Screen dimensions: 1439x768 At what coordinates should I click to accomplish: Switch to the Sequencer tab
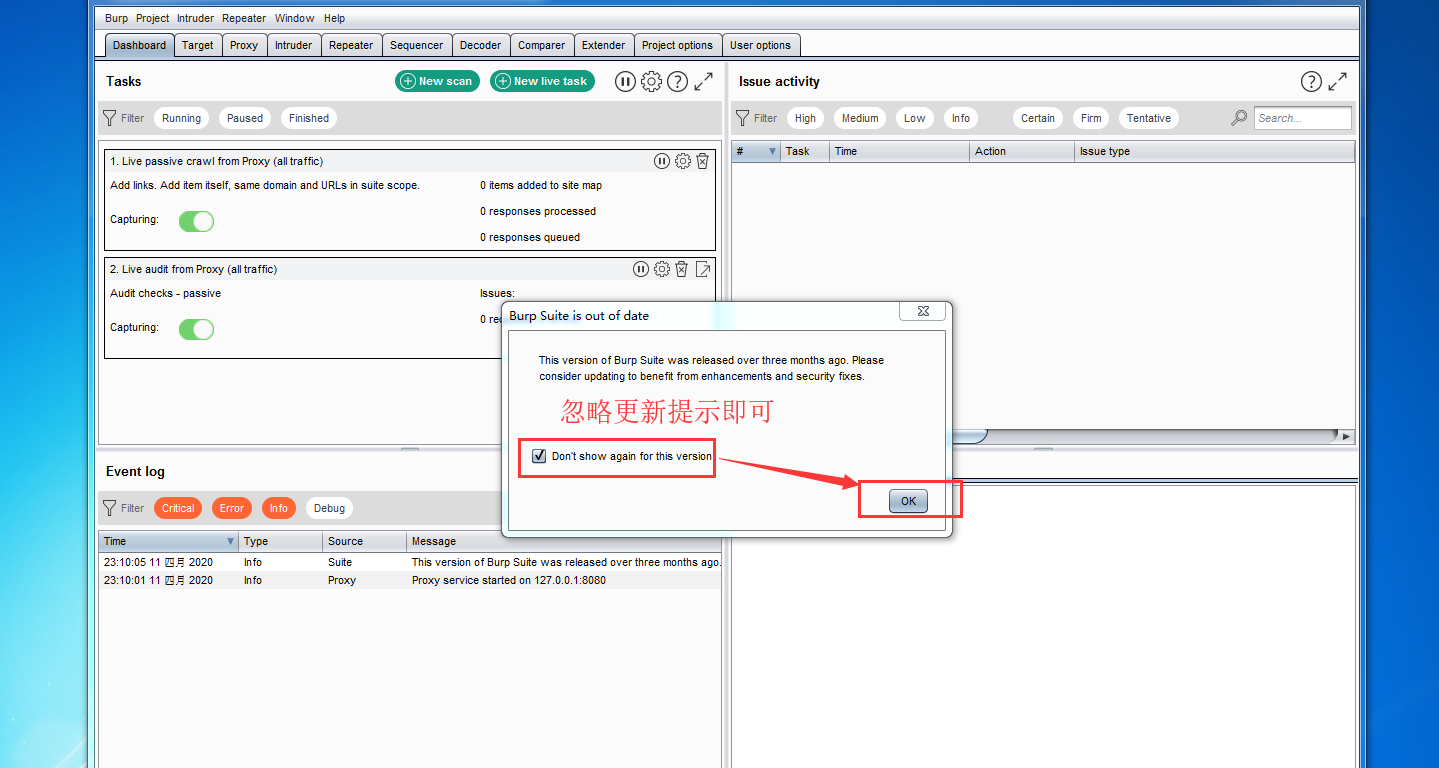(x=416, y=45)
